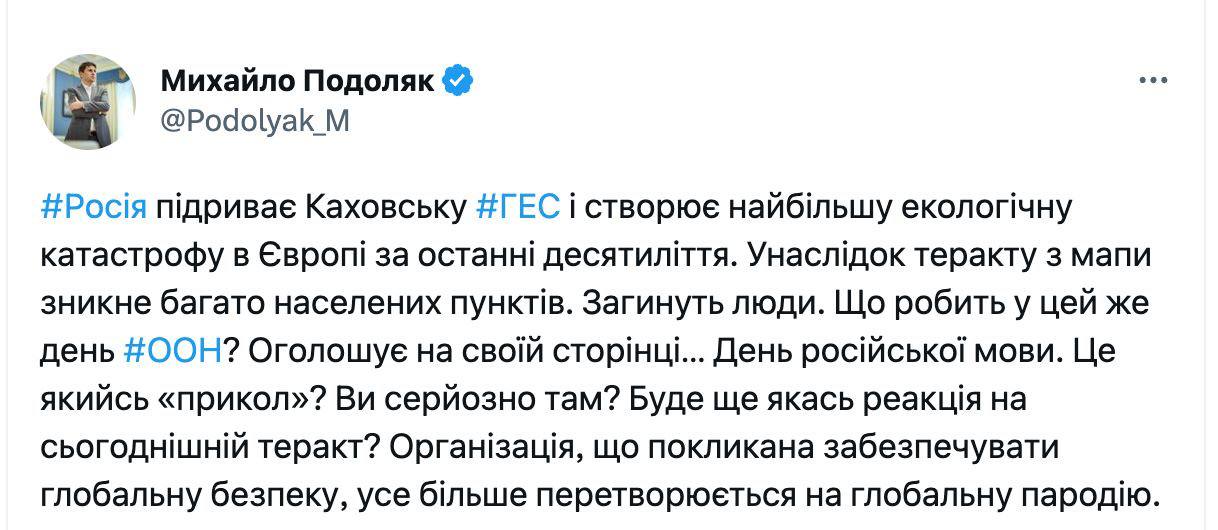Image resolution: width=1218 pixels, height=530 pixels.
Task: Click the display name Михайло Подоляк
Action: pos(298,81)
